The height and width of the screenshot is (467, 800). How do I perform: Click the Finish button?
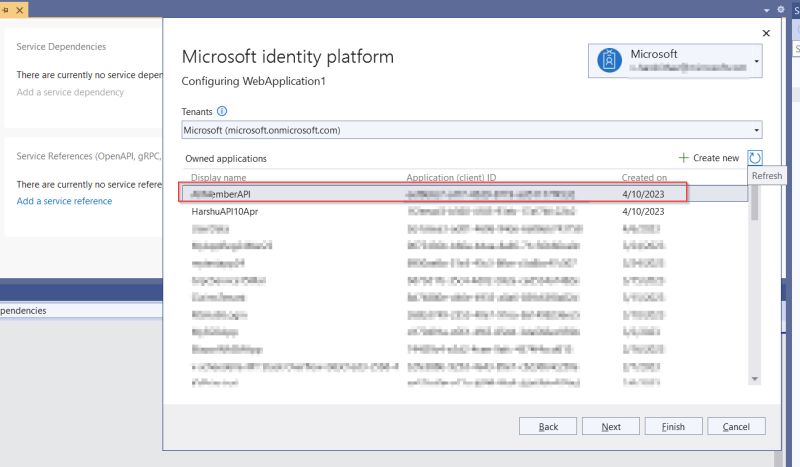click(673, 426)
